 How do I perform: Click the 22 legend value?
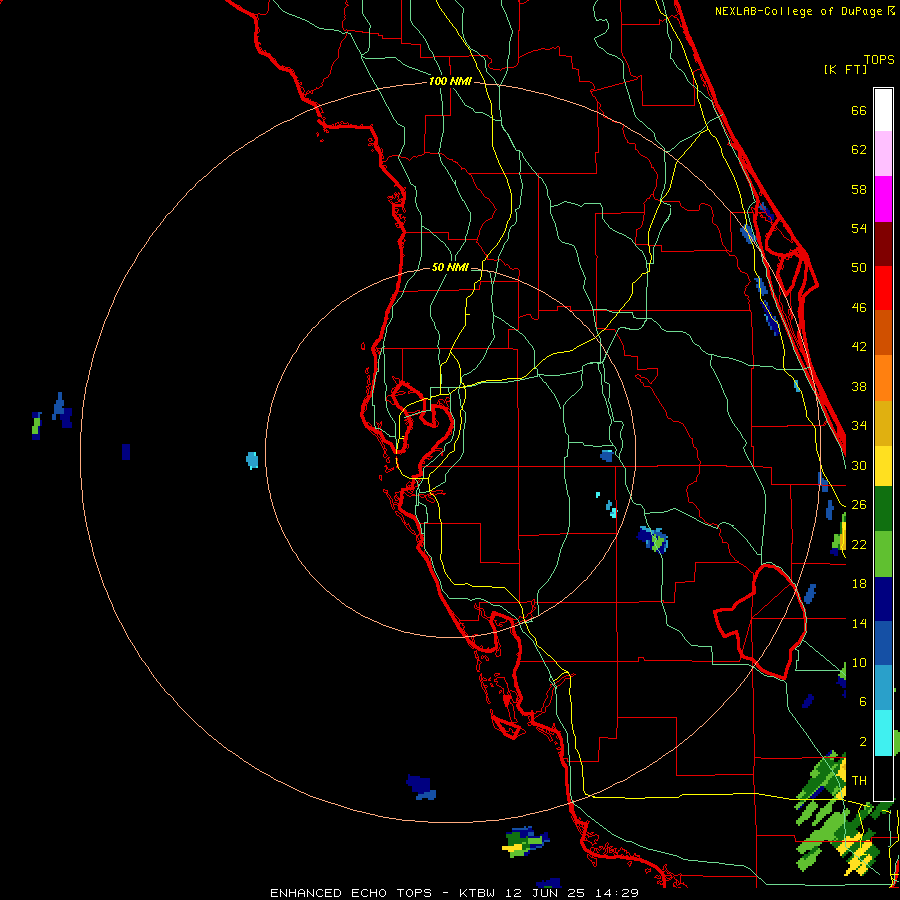click(x=859, y=544)
